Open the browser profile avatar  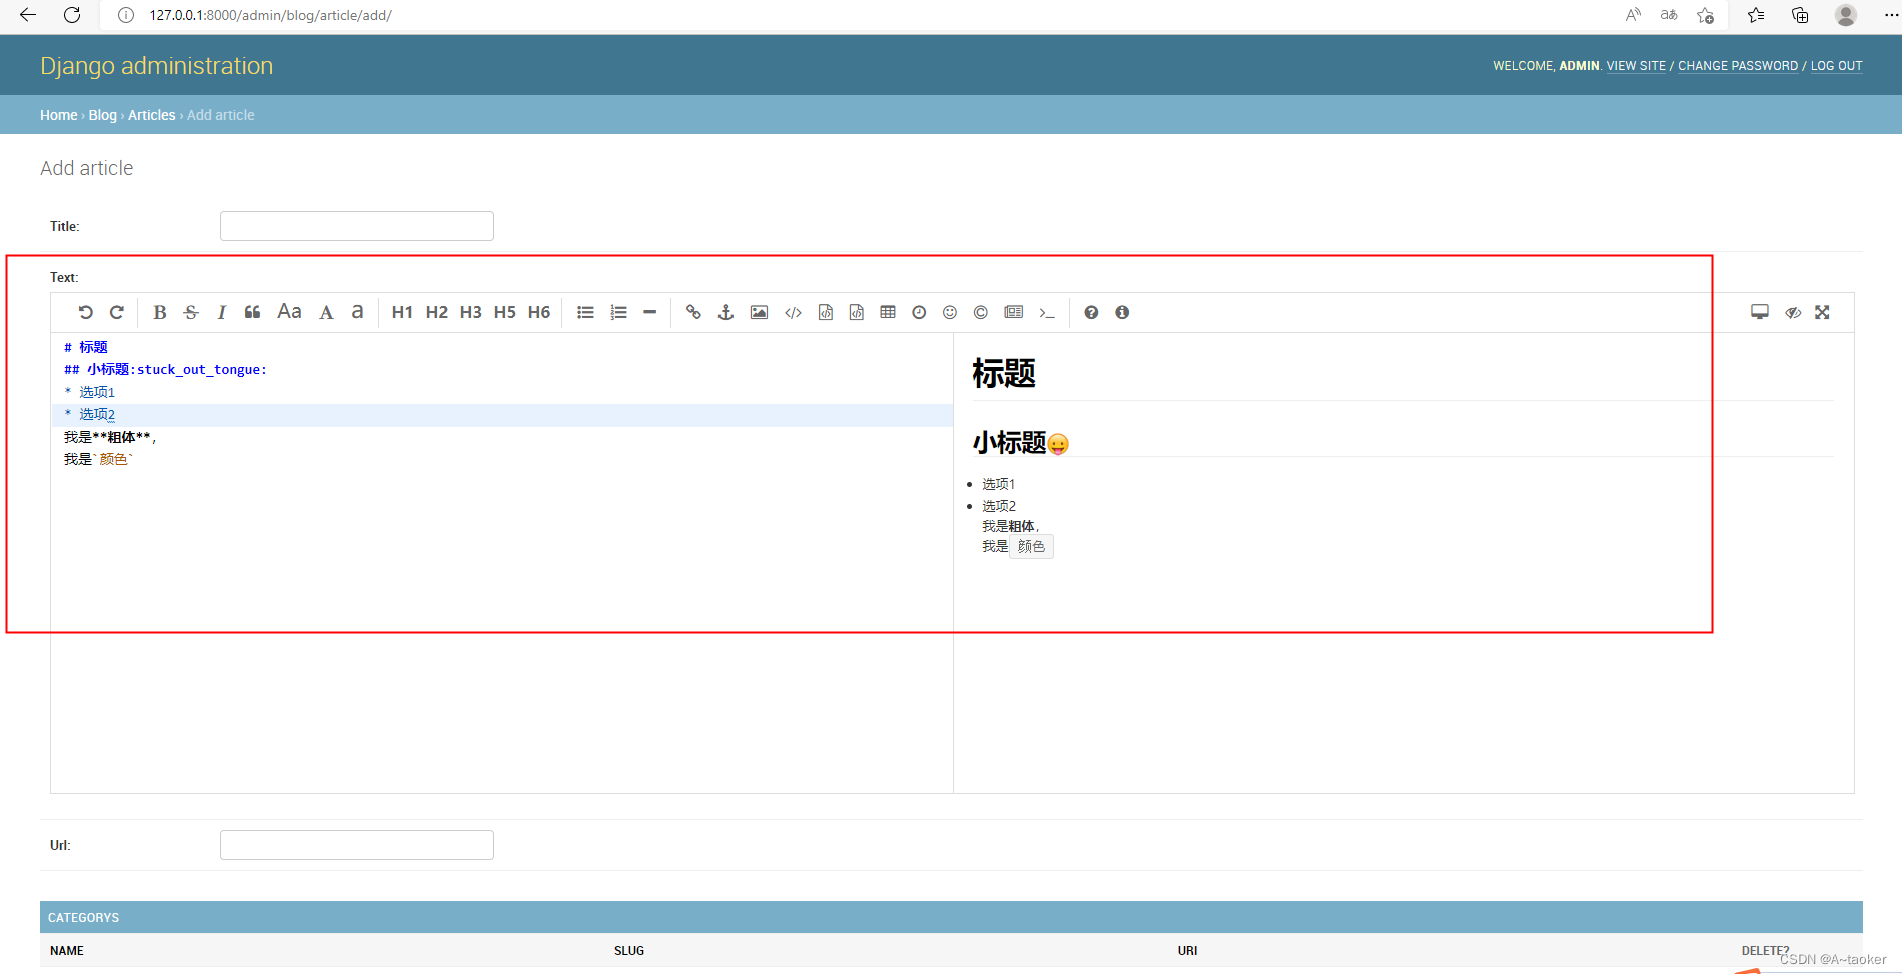1846,15
